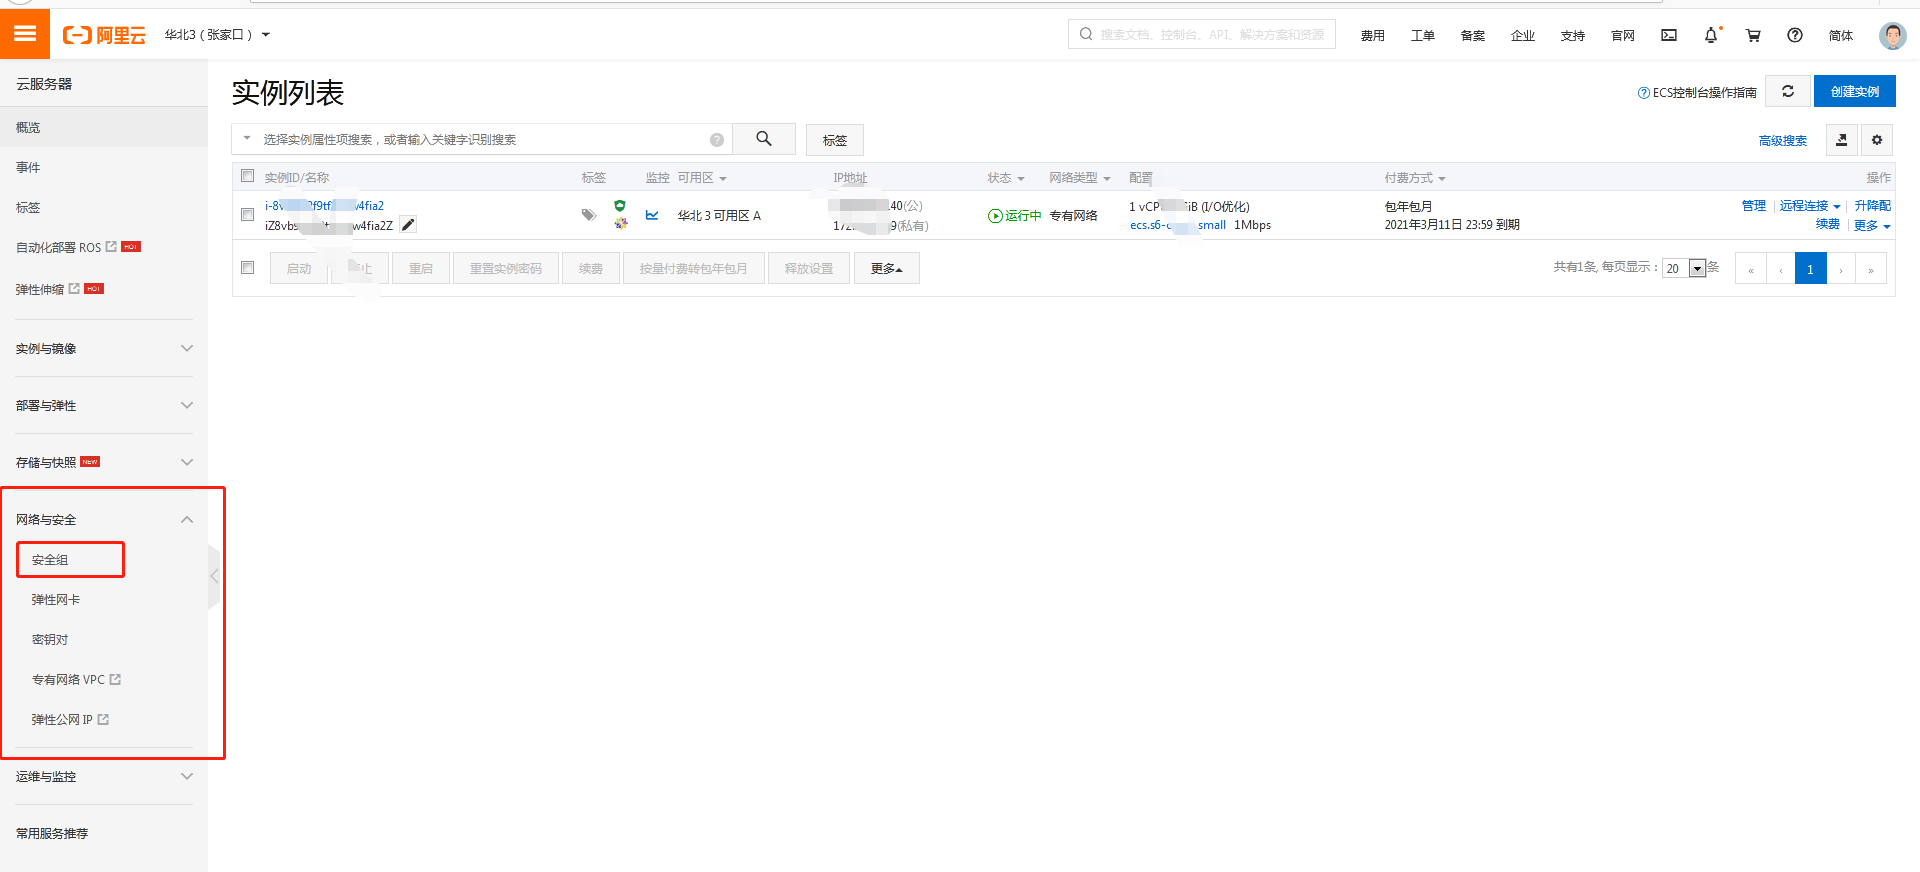Viewport: 1920px width, 872px height.
Task: Select 安全组 in the sidebar
Action: [x=70, y=559]
